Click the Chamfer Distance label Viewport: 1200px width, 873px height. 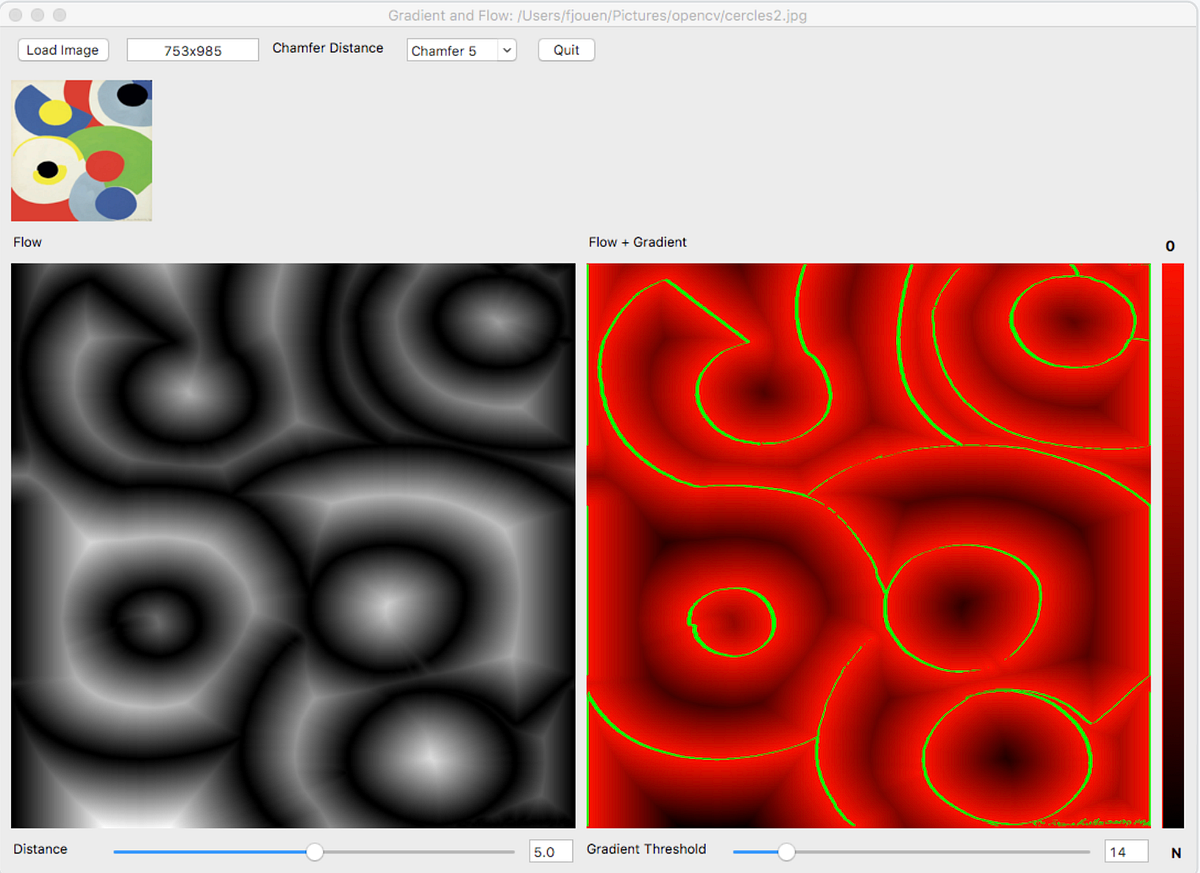(328, 48)
